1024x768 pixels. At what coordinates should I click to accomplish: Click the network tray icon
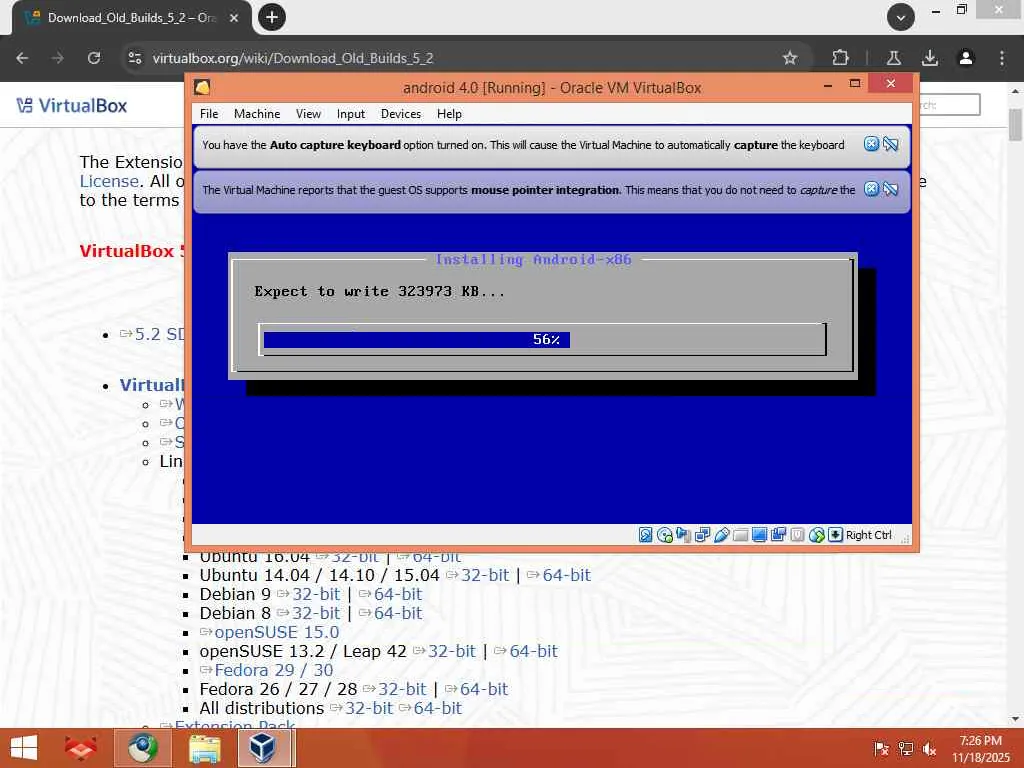(906, 748)
